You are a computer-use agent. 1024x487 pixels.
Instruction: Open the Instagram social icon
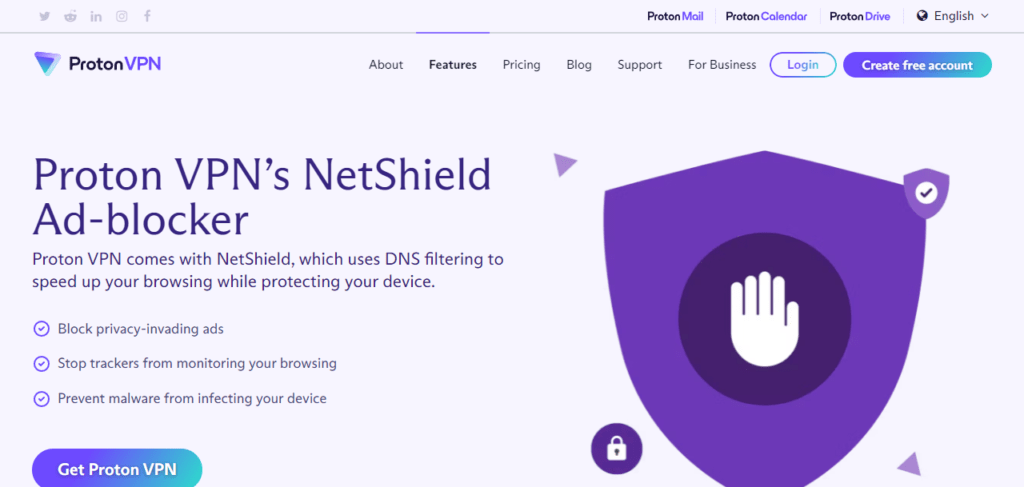122,16
